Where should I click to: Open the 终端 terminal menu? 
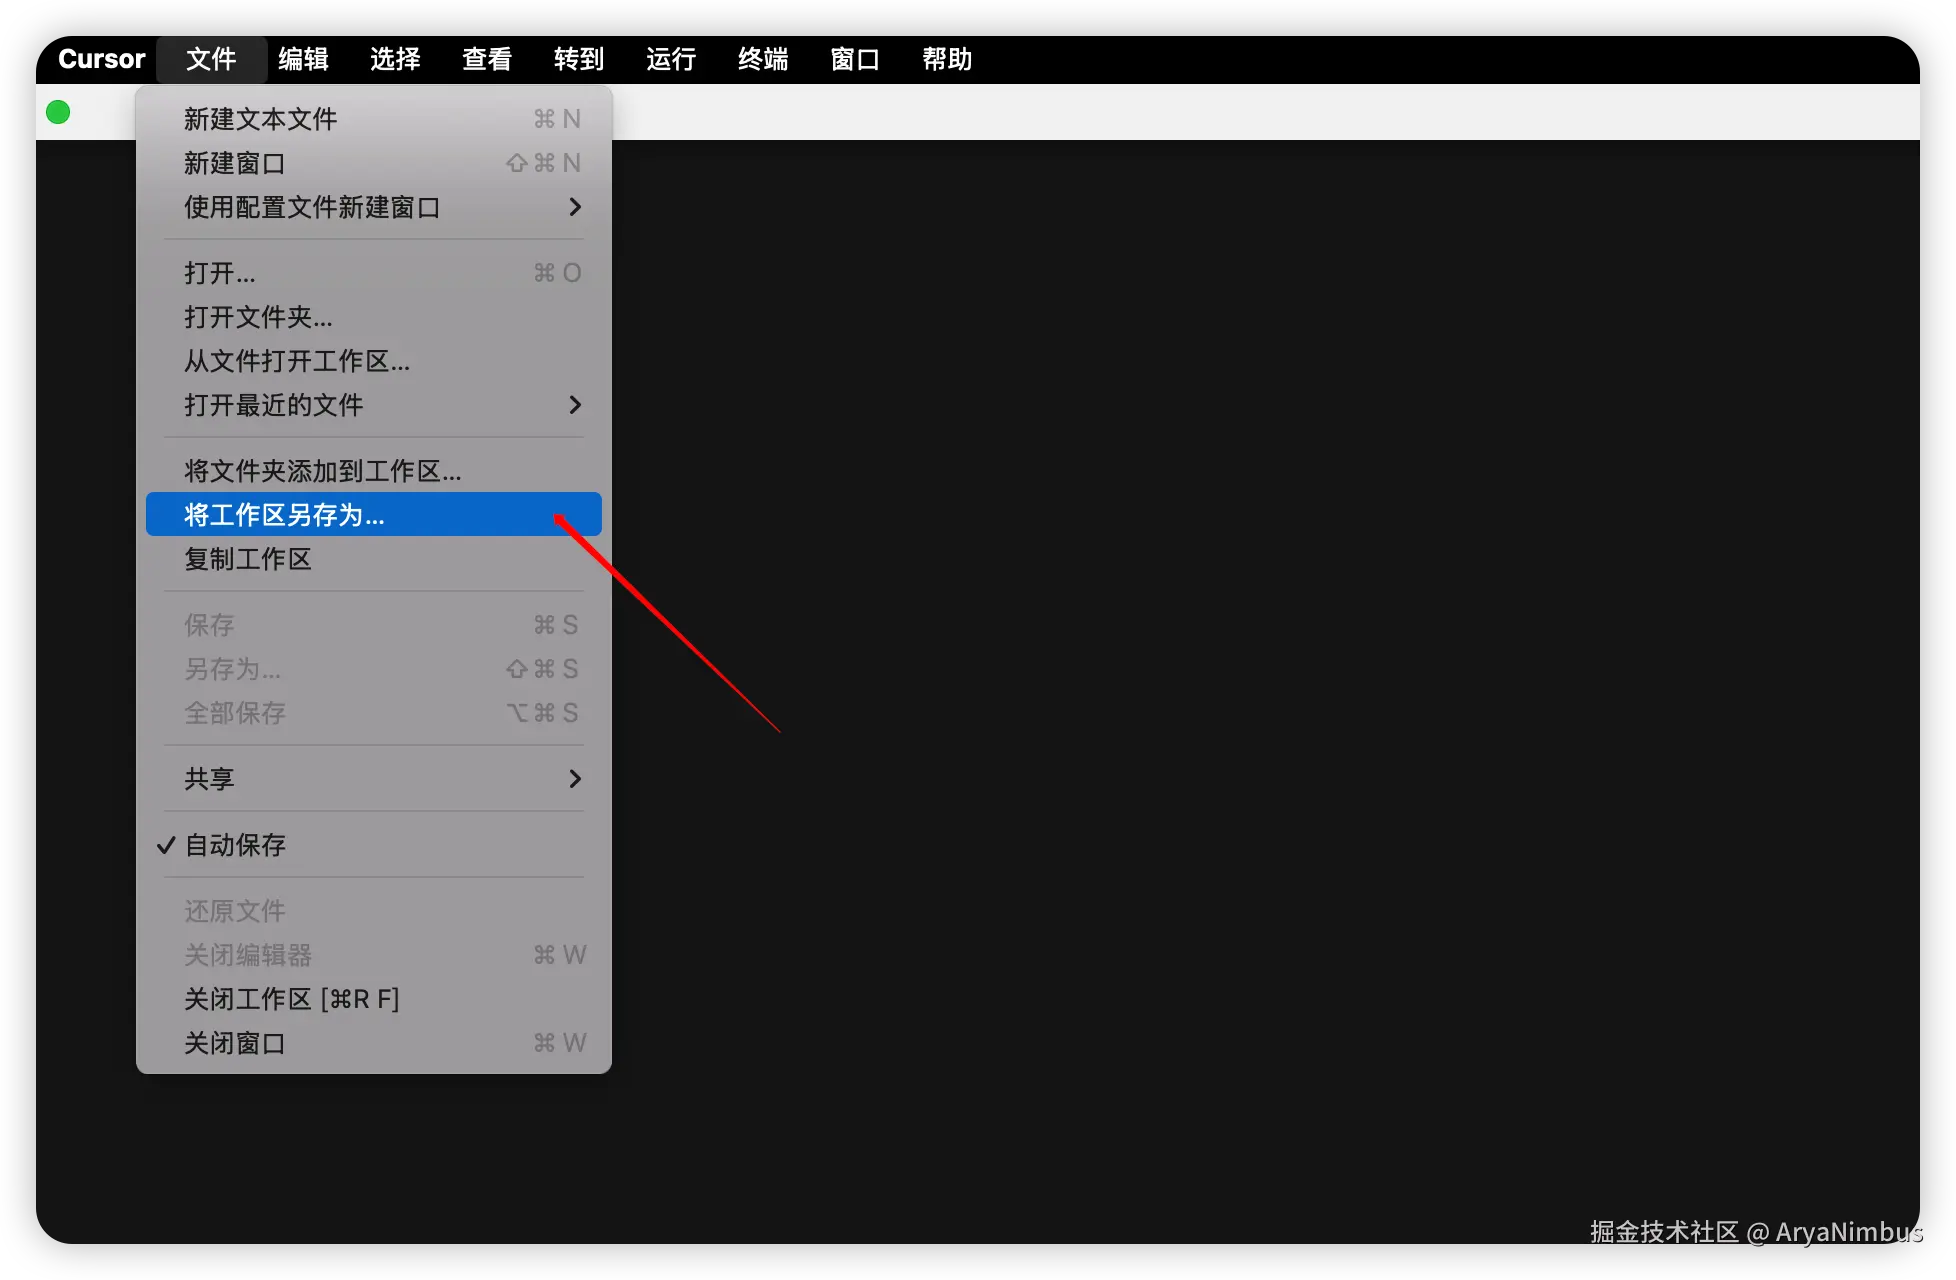point(763,59)
